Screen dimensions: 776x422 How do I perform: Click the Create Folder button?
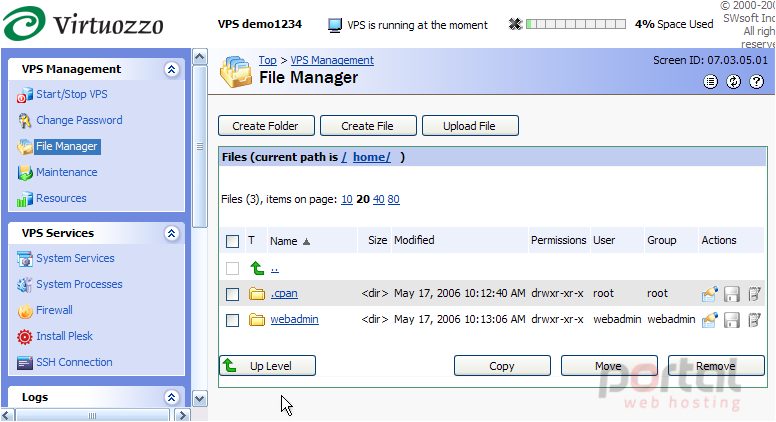(266, 126)
